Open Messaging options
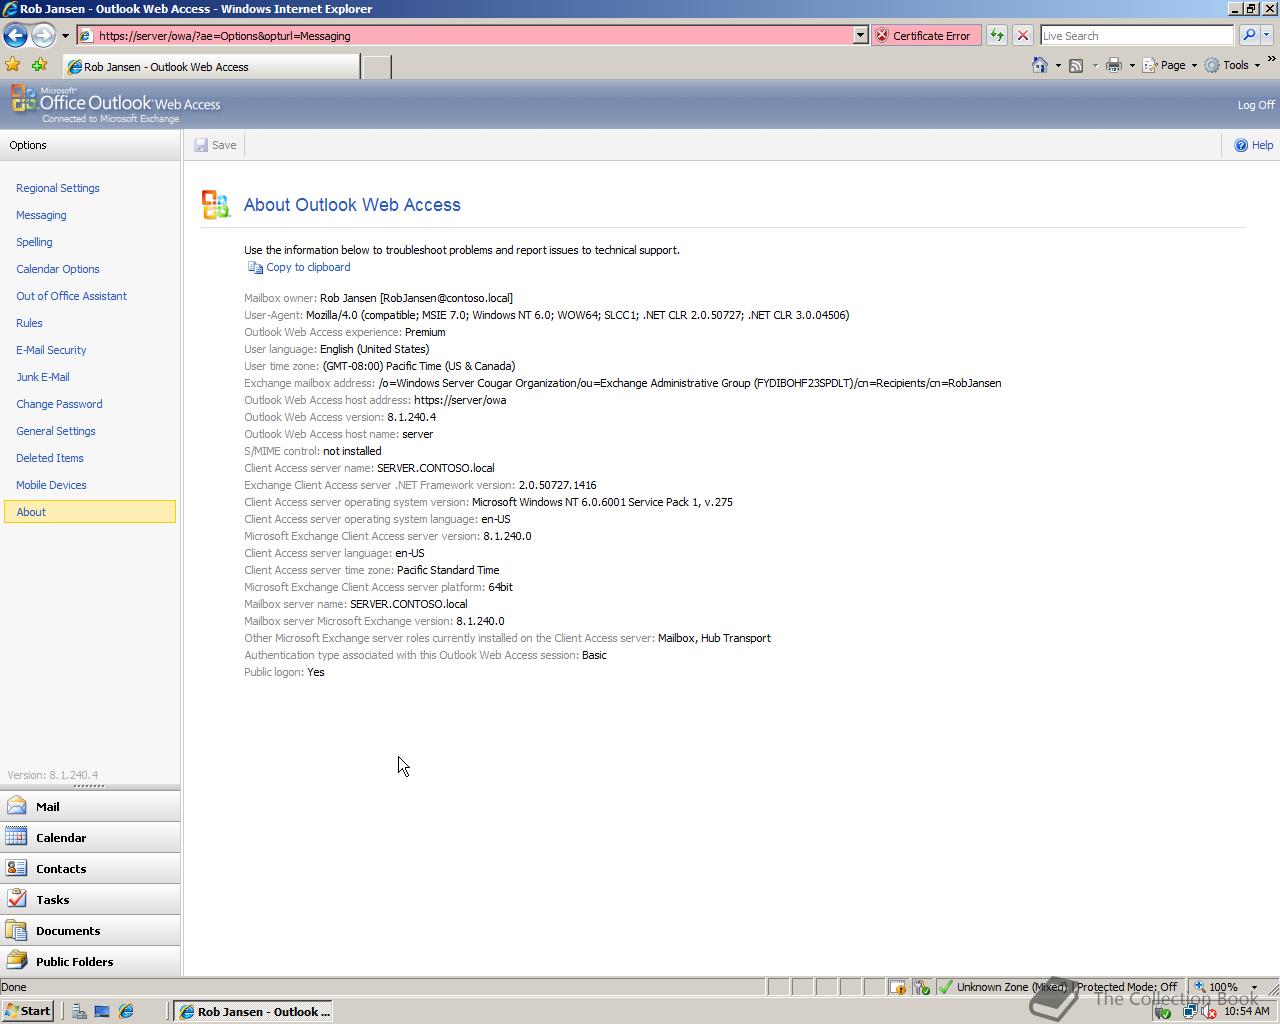Viewport: 1280px width, 1024px height. pyautogui.click(x=41, y=215)
